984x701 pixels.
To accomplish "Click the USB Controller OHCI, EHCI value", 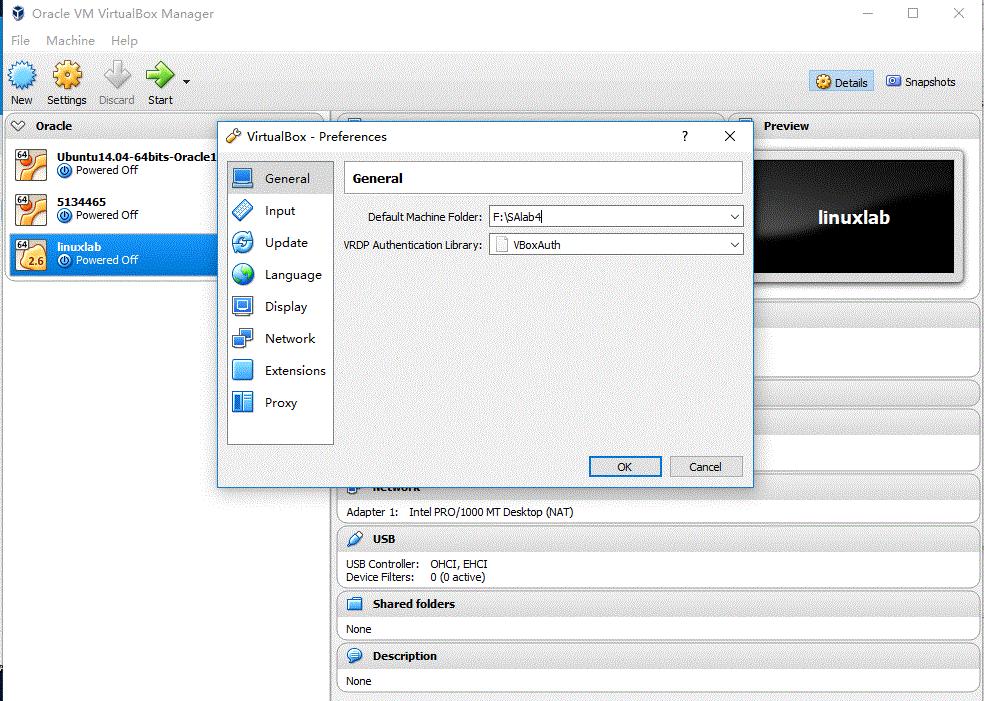I will pos(459,564).
